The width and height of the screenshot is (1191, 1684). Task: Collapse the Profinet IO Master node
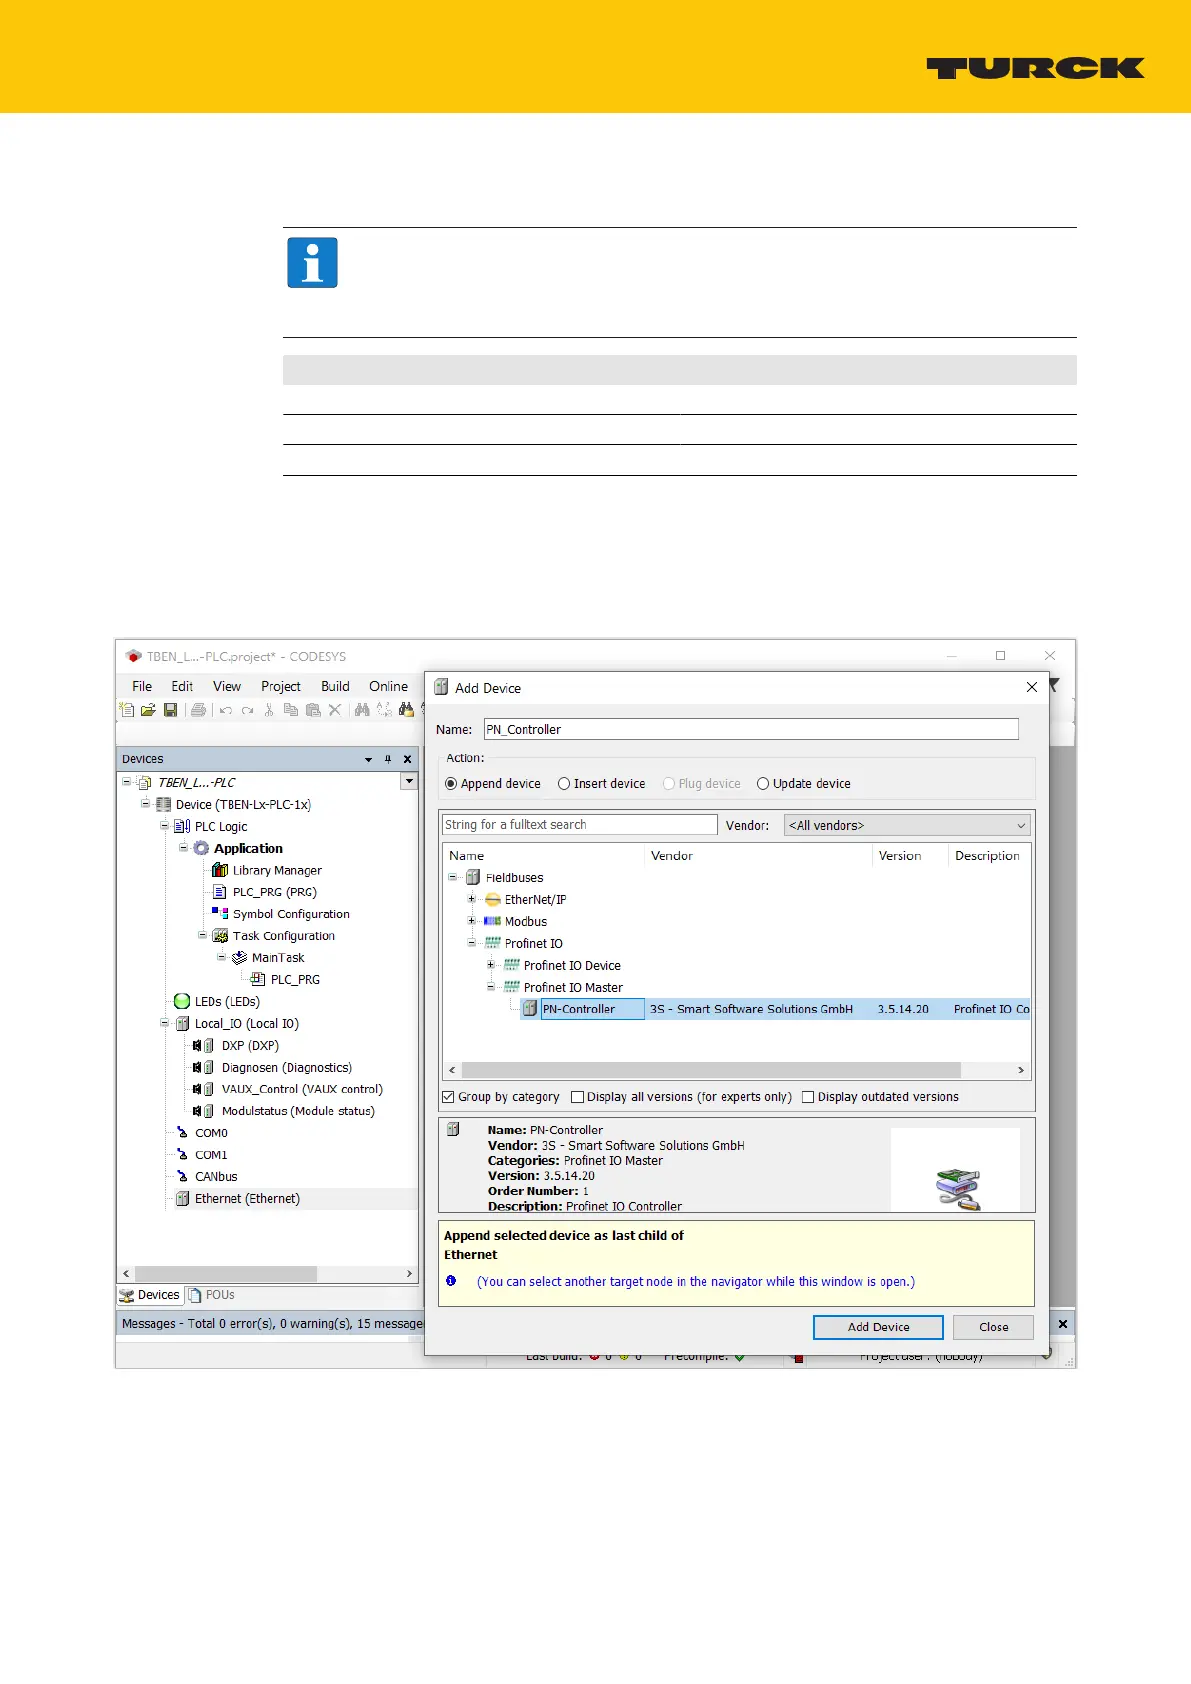491,987
